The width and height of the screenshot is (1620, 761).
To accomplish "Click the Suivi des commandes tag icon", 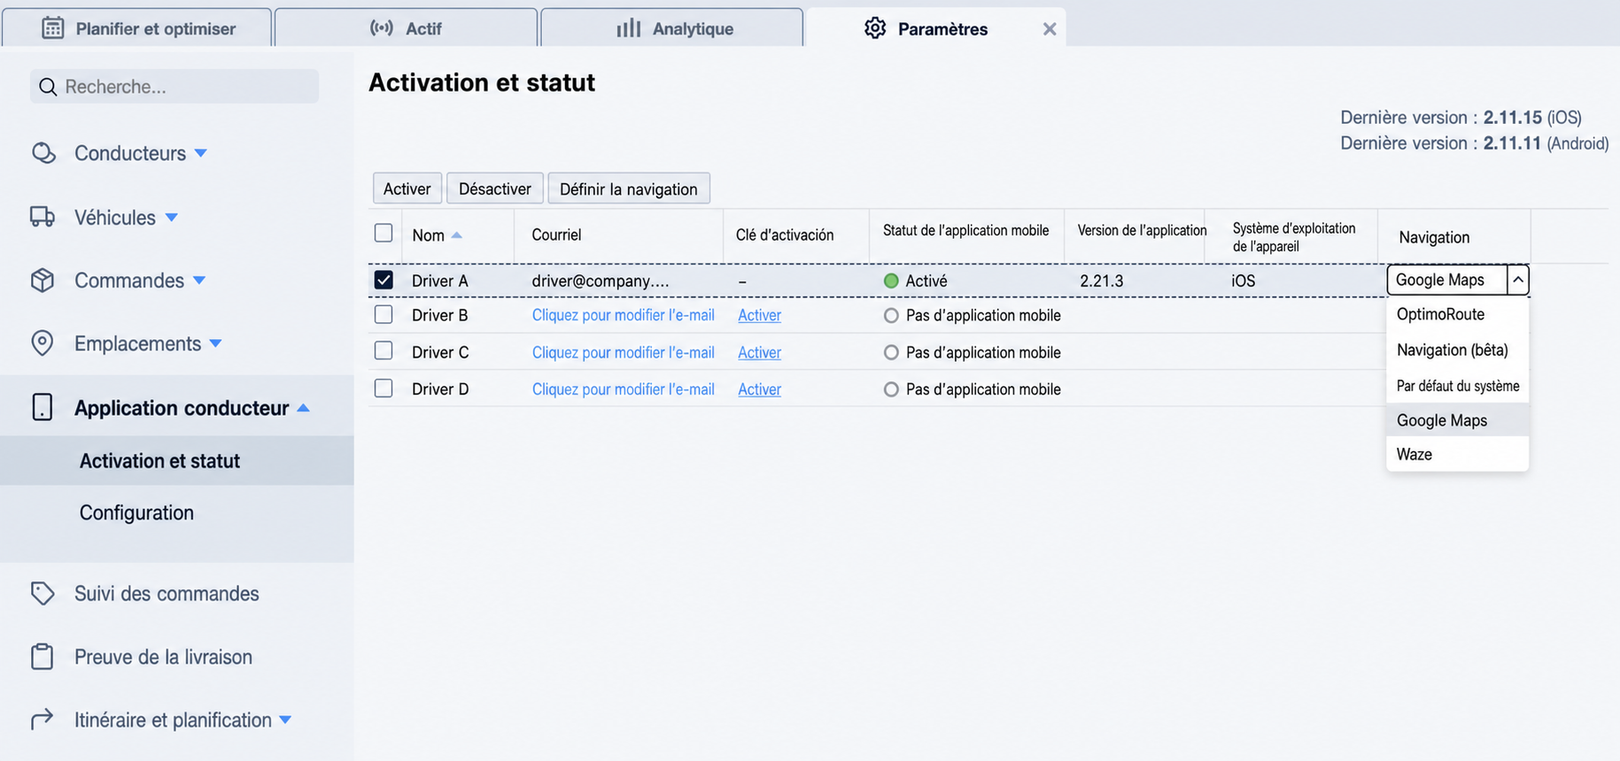I will 42,593.
